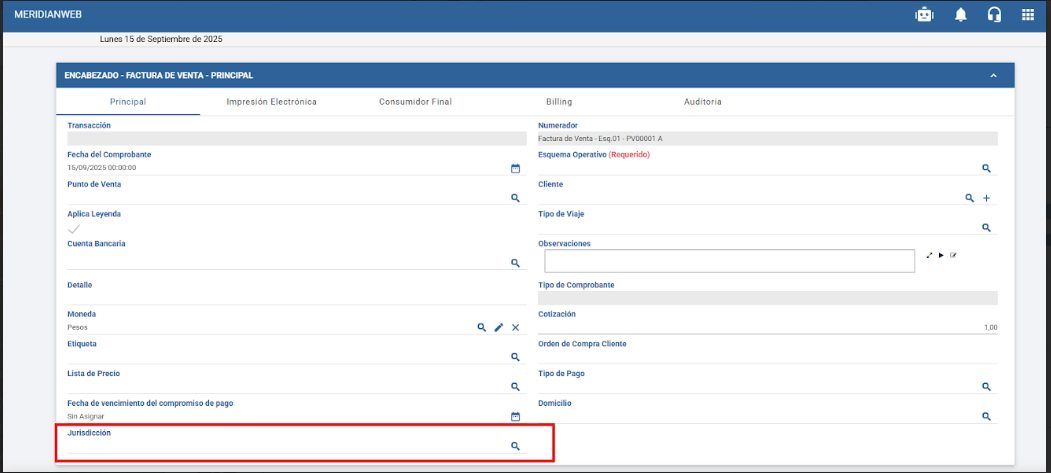Switch to the Billing tab

558,102
